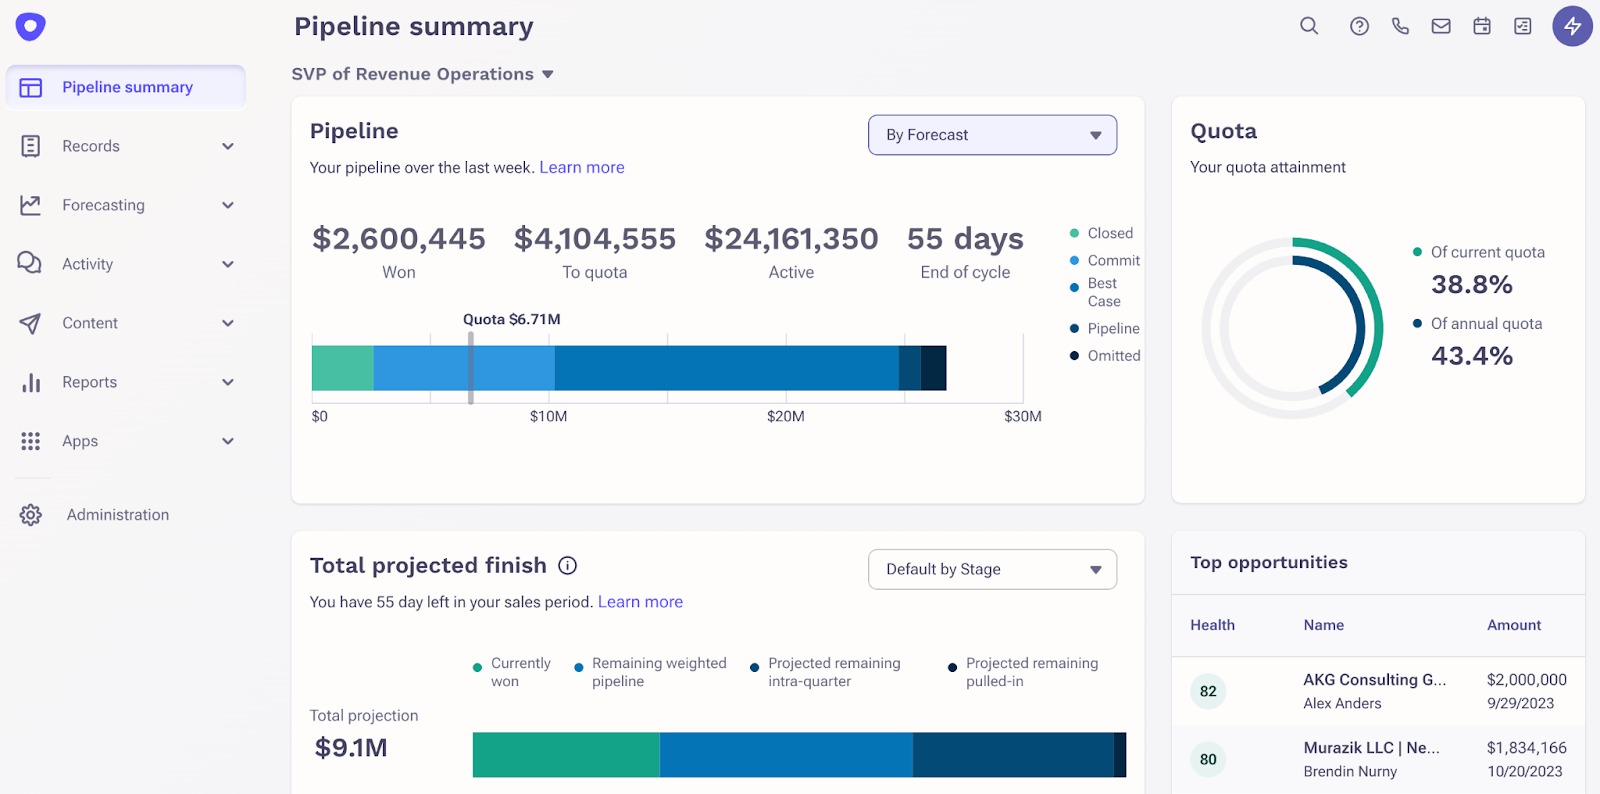Toggle the Best Case legend series
The width and height of the screenshot is (1600, 794).
1103,292
